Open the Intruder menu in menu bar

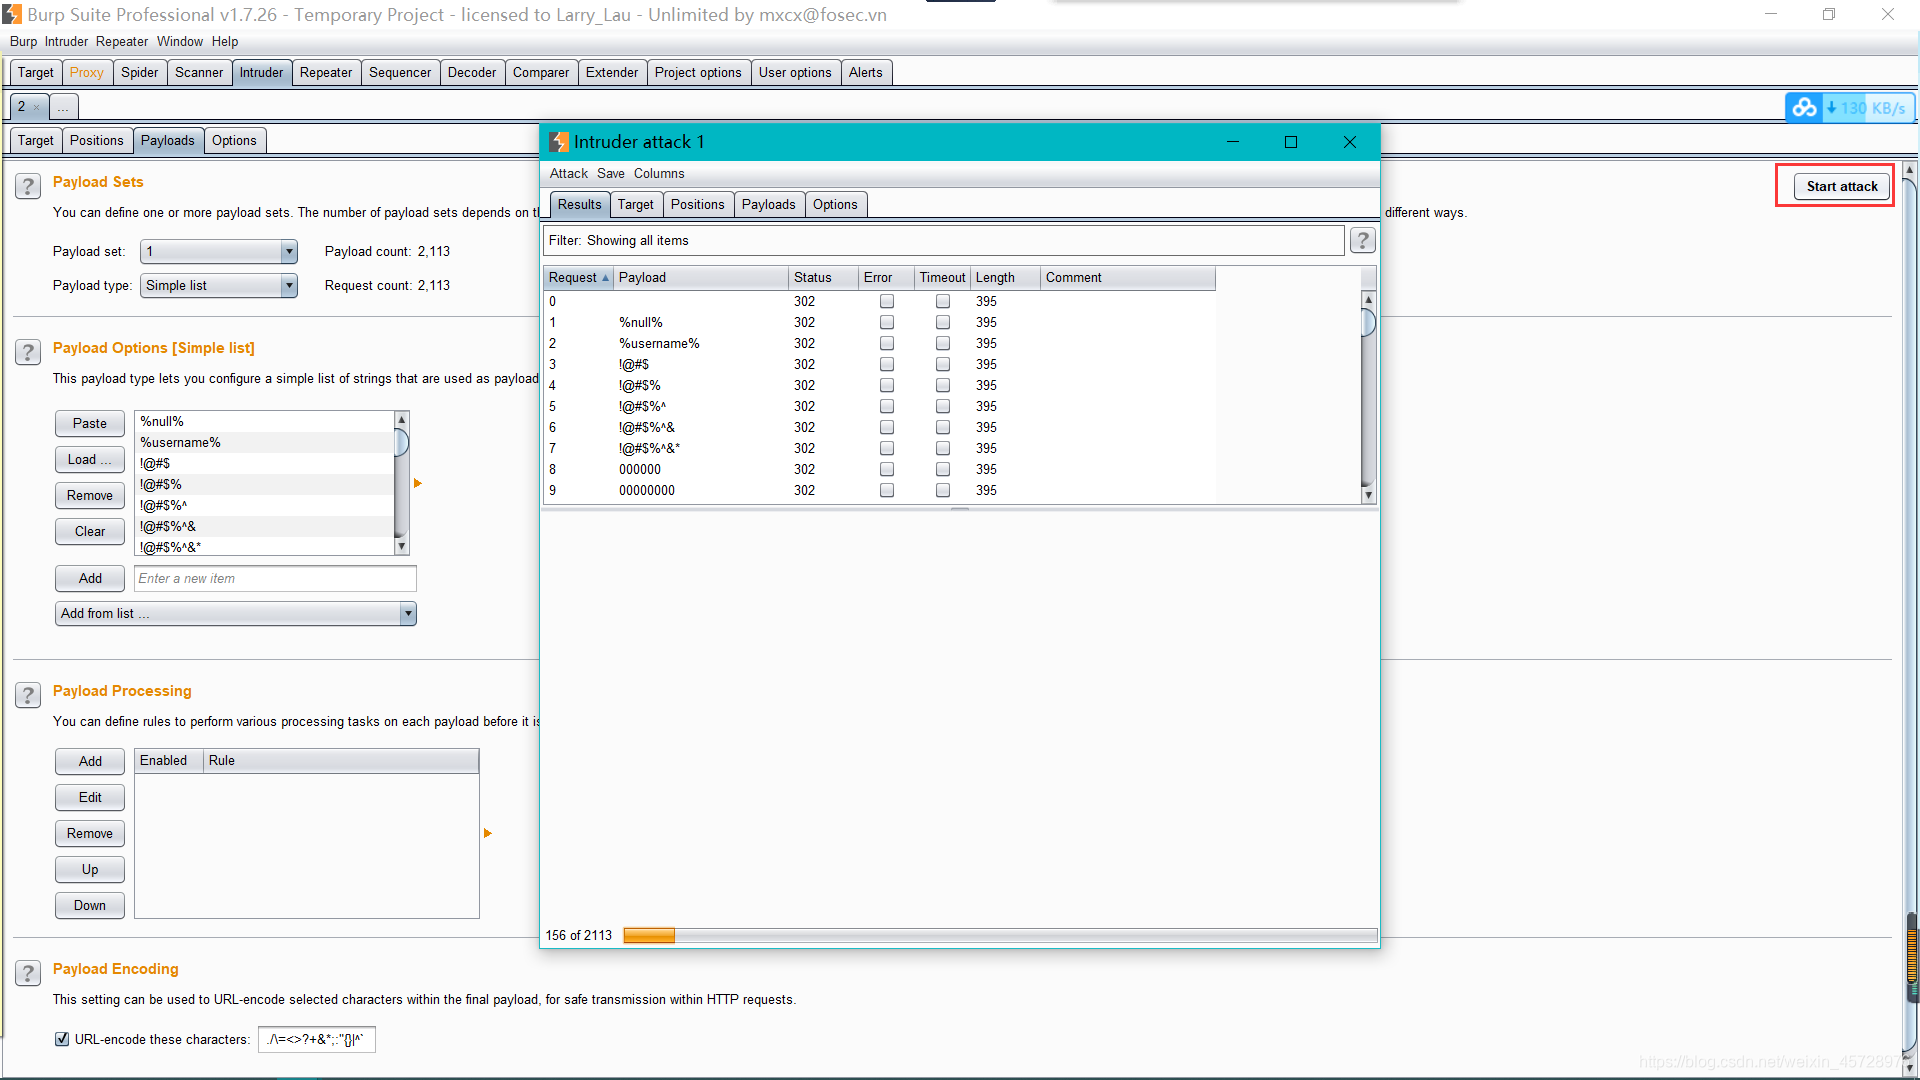point(66,41)
